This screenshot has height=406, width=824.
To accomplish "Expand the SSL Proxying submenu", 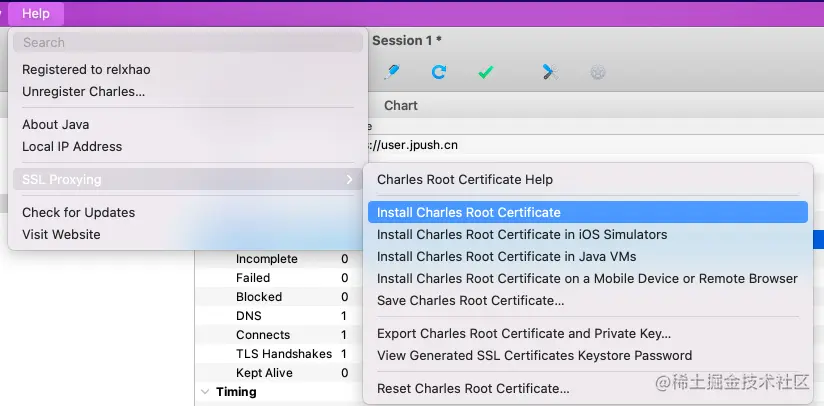I will coord(188,180).
